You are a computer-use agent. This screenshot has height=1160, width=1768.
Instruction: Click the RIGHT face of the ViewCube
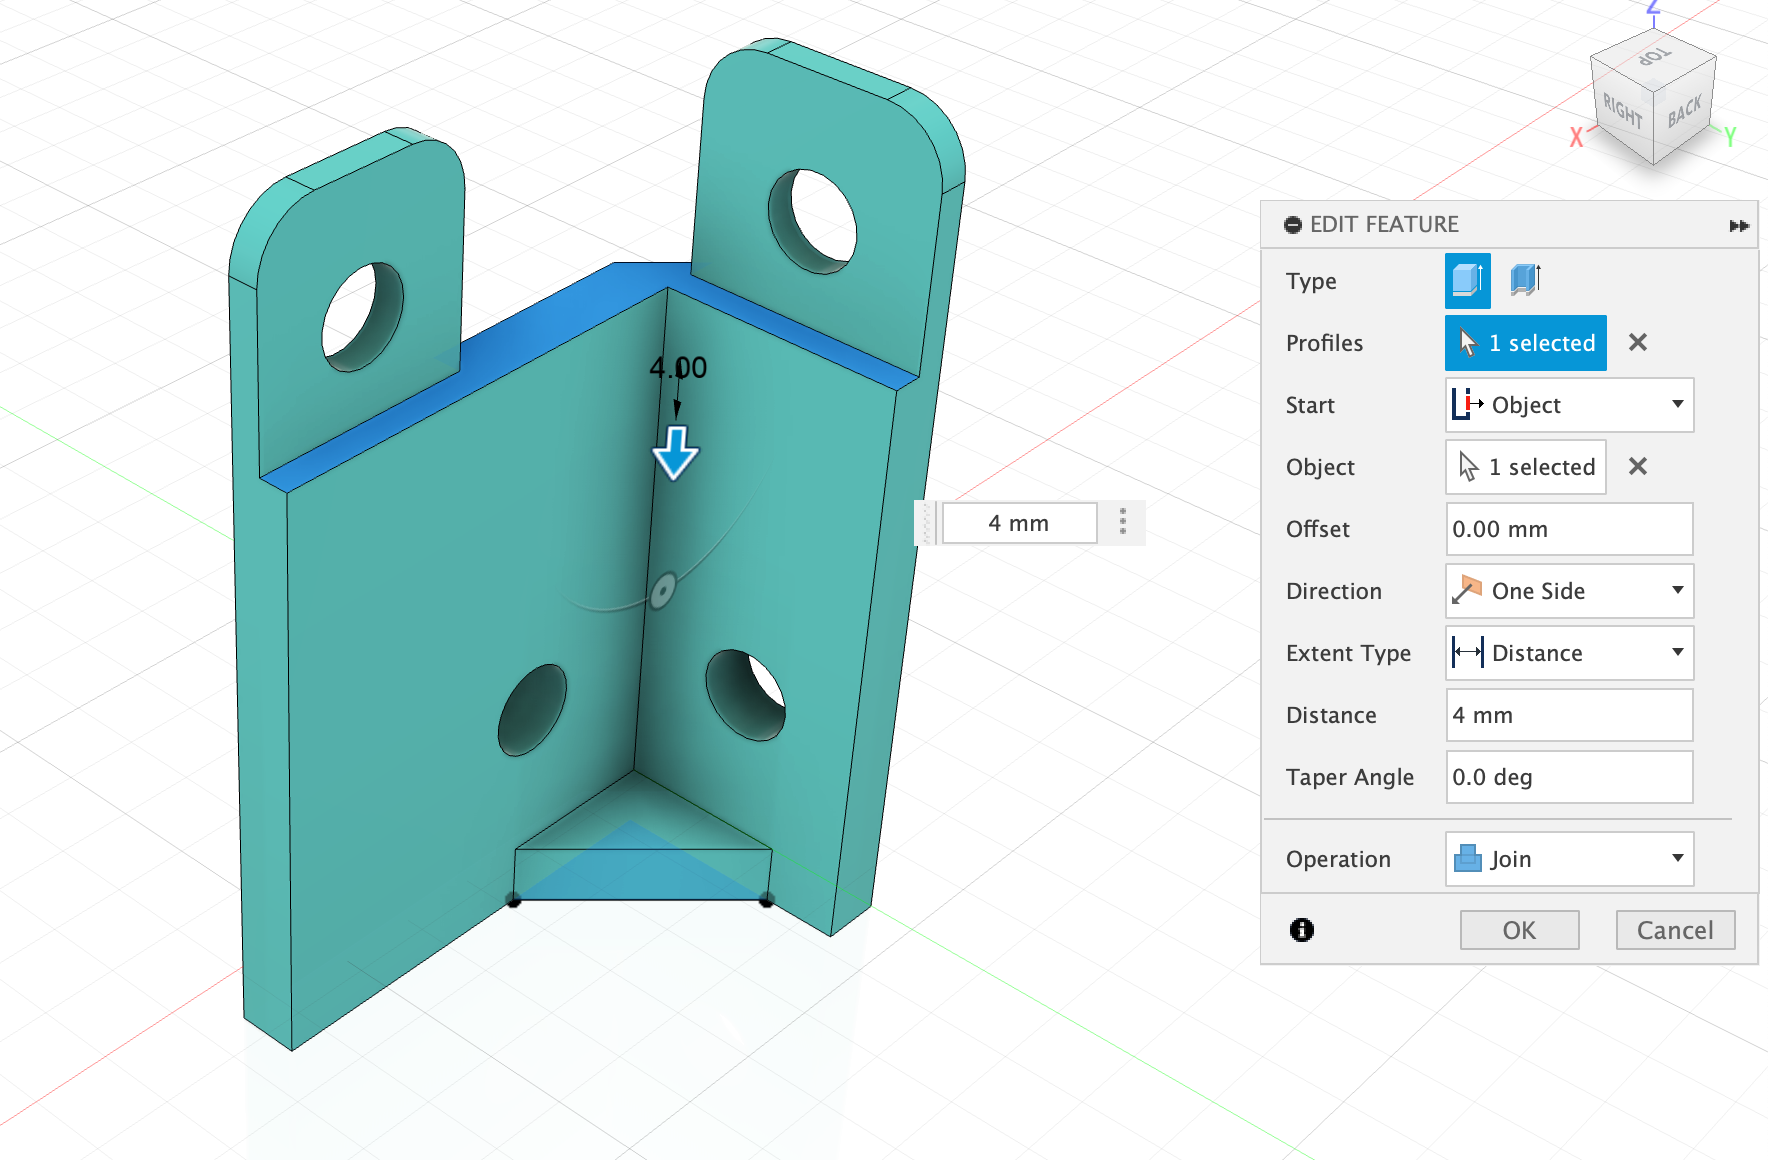(1622, 110)
